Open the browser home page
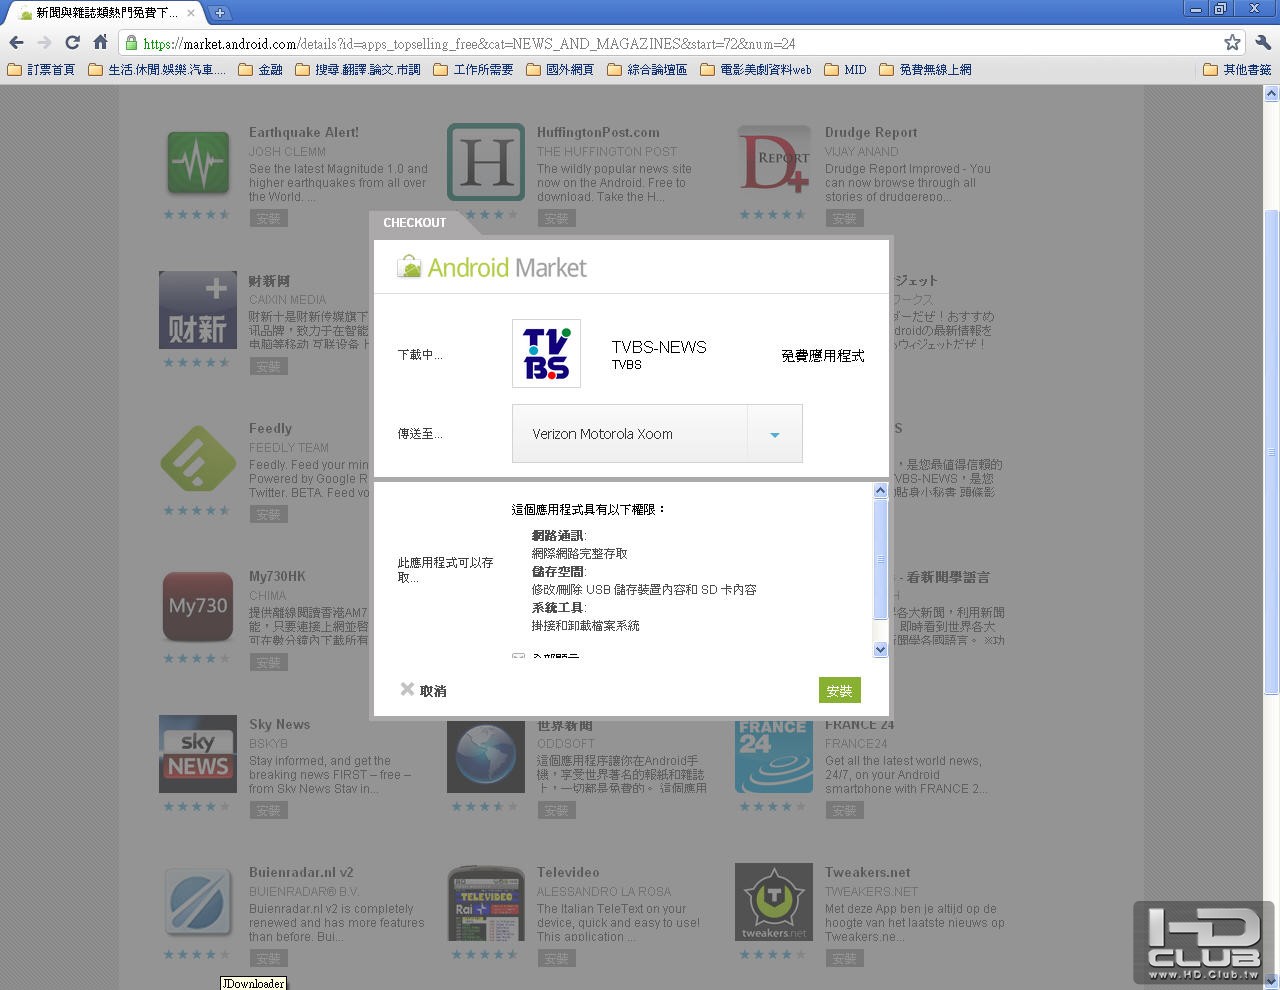This screenshot has height=990, width=1280. click(x=100, y=42)
